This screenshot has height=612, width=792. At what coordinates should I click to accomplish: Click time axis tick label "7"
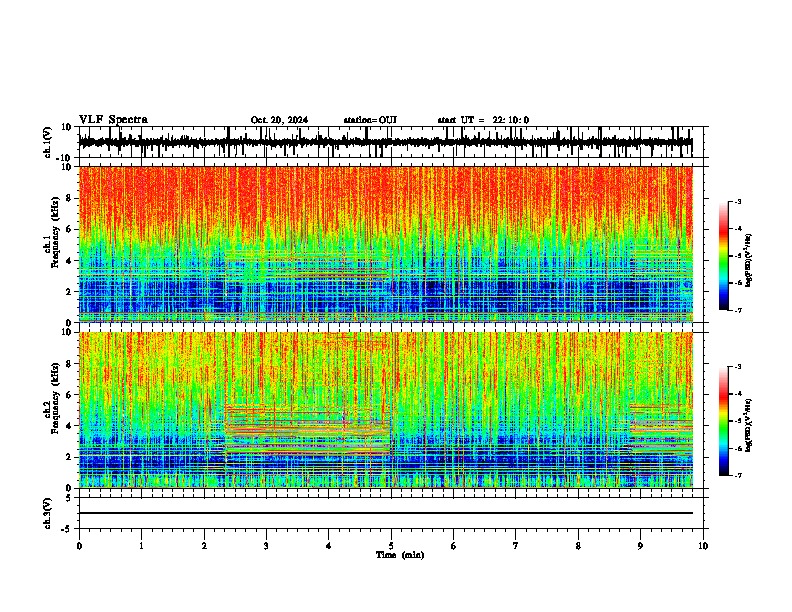pyautogui.click(x=516, y=546)
